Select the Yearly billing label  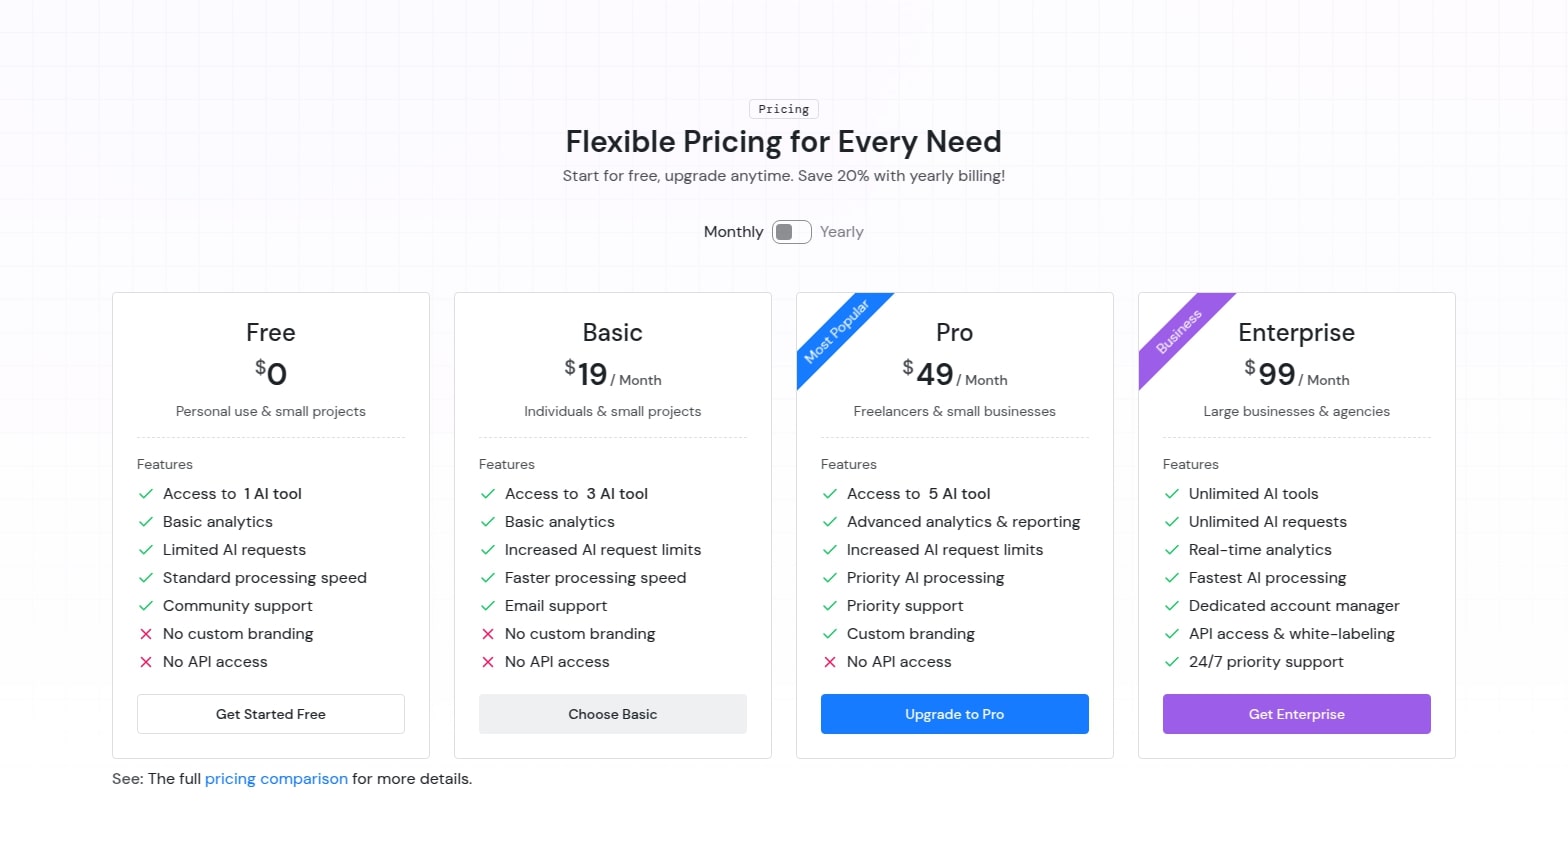coord(841,232)
